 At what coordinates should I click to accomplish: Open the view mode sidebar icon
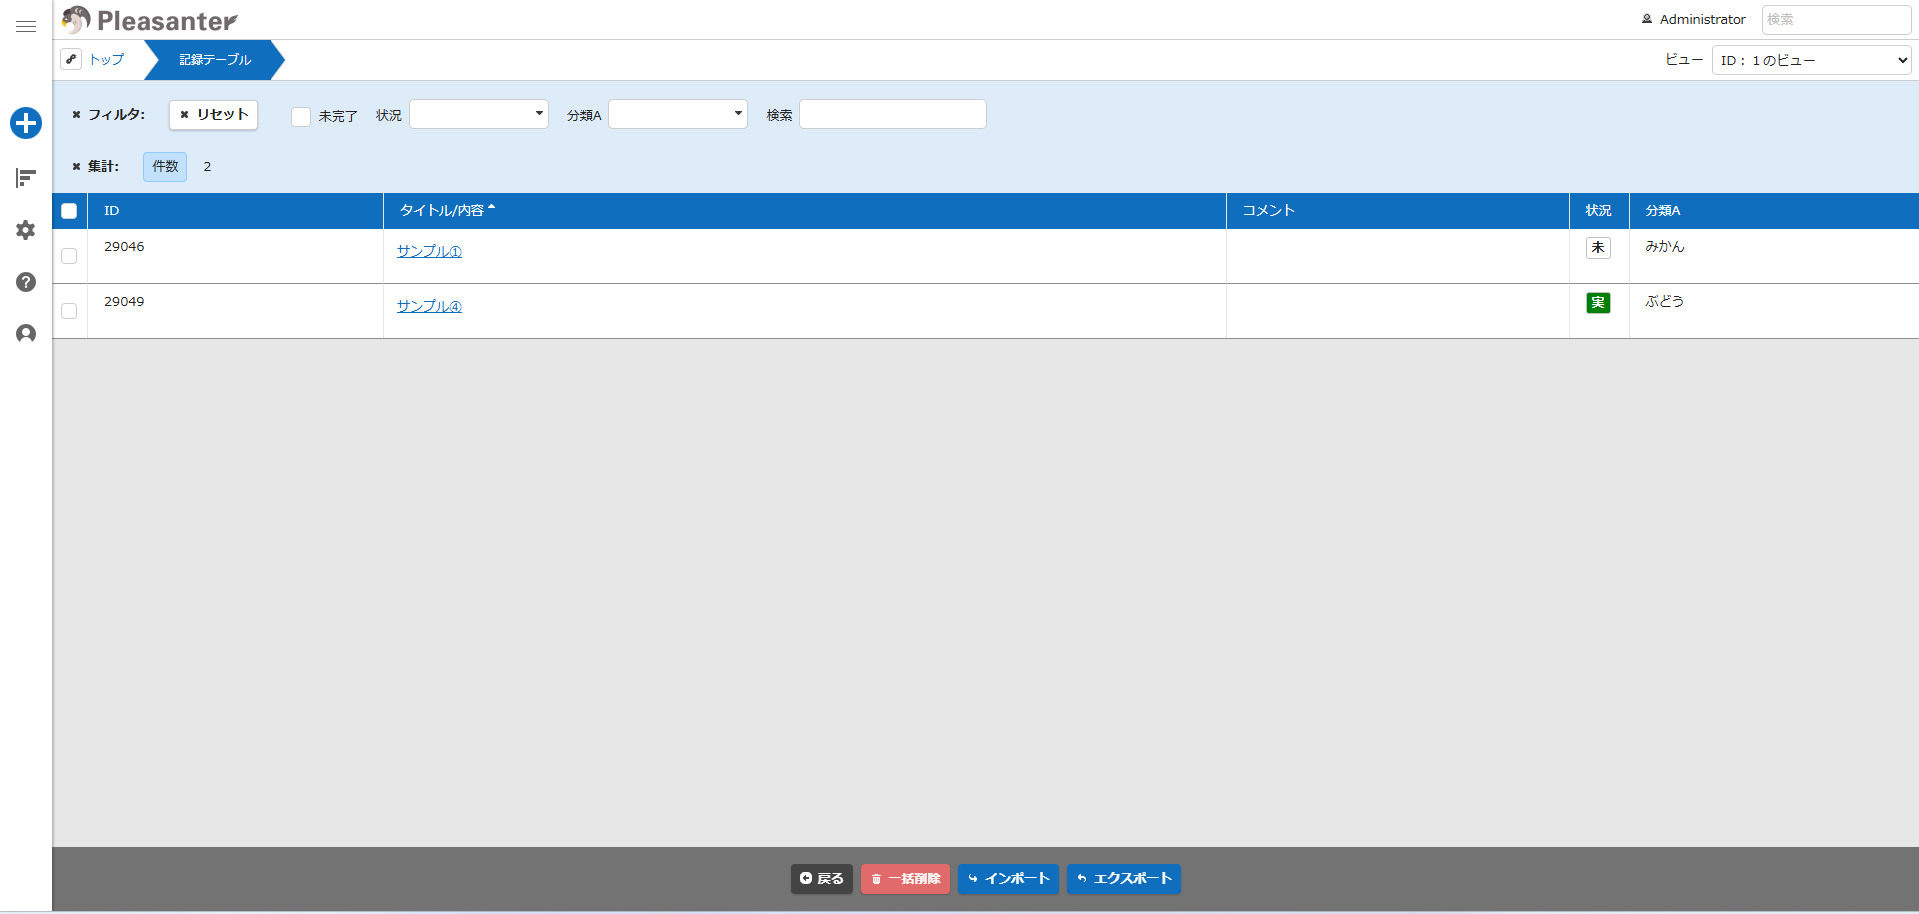point(26,178)
